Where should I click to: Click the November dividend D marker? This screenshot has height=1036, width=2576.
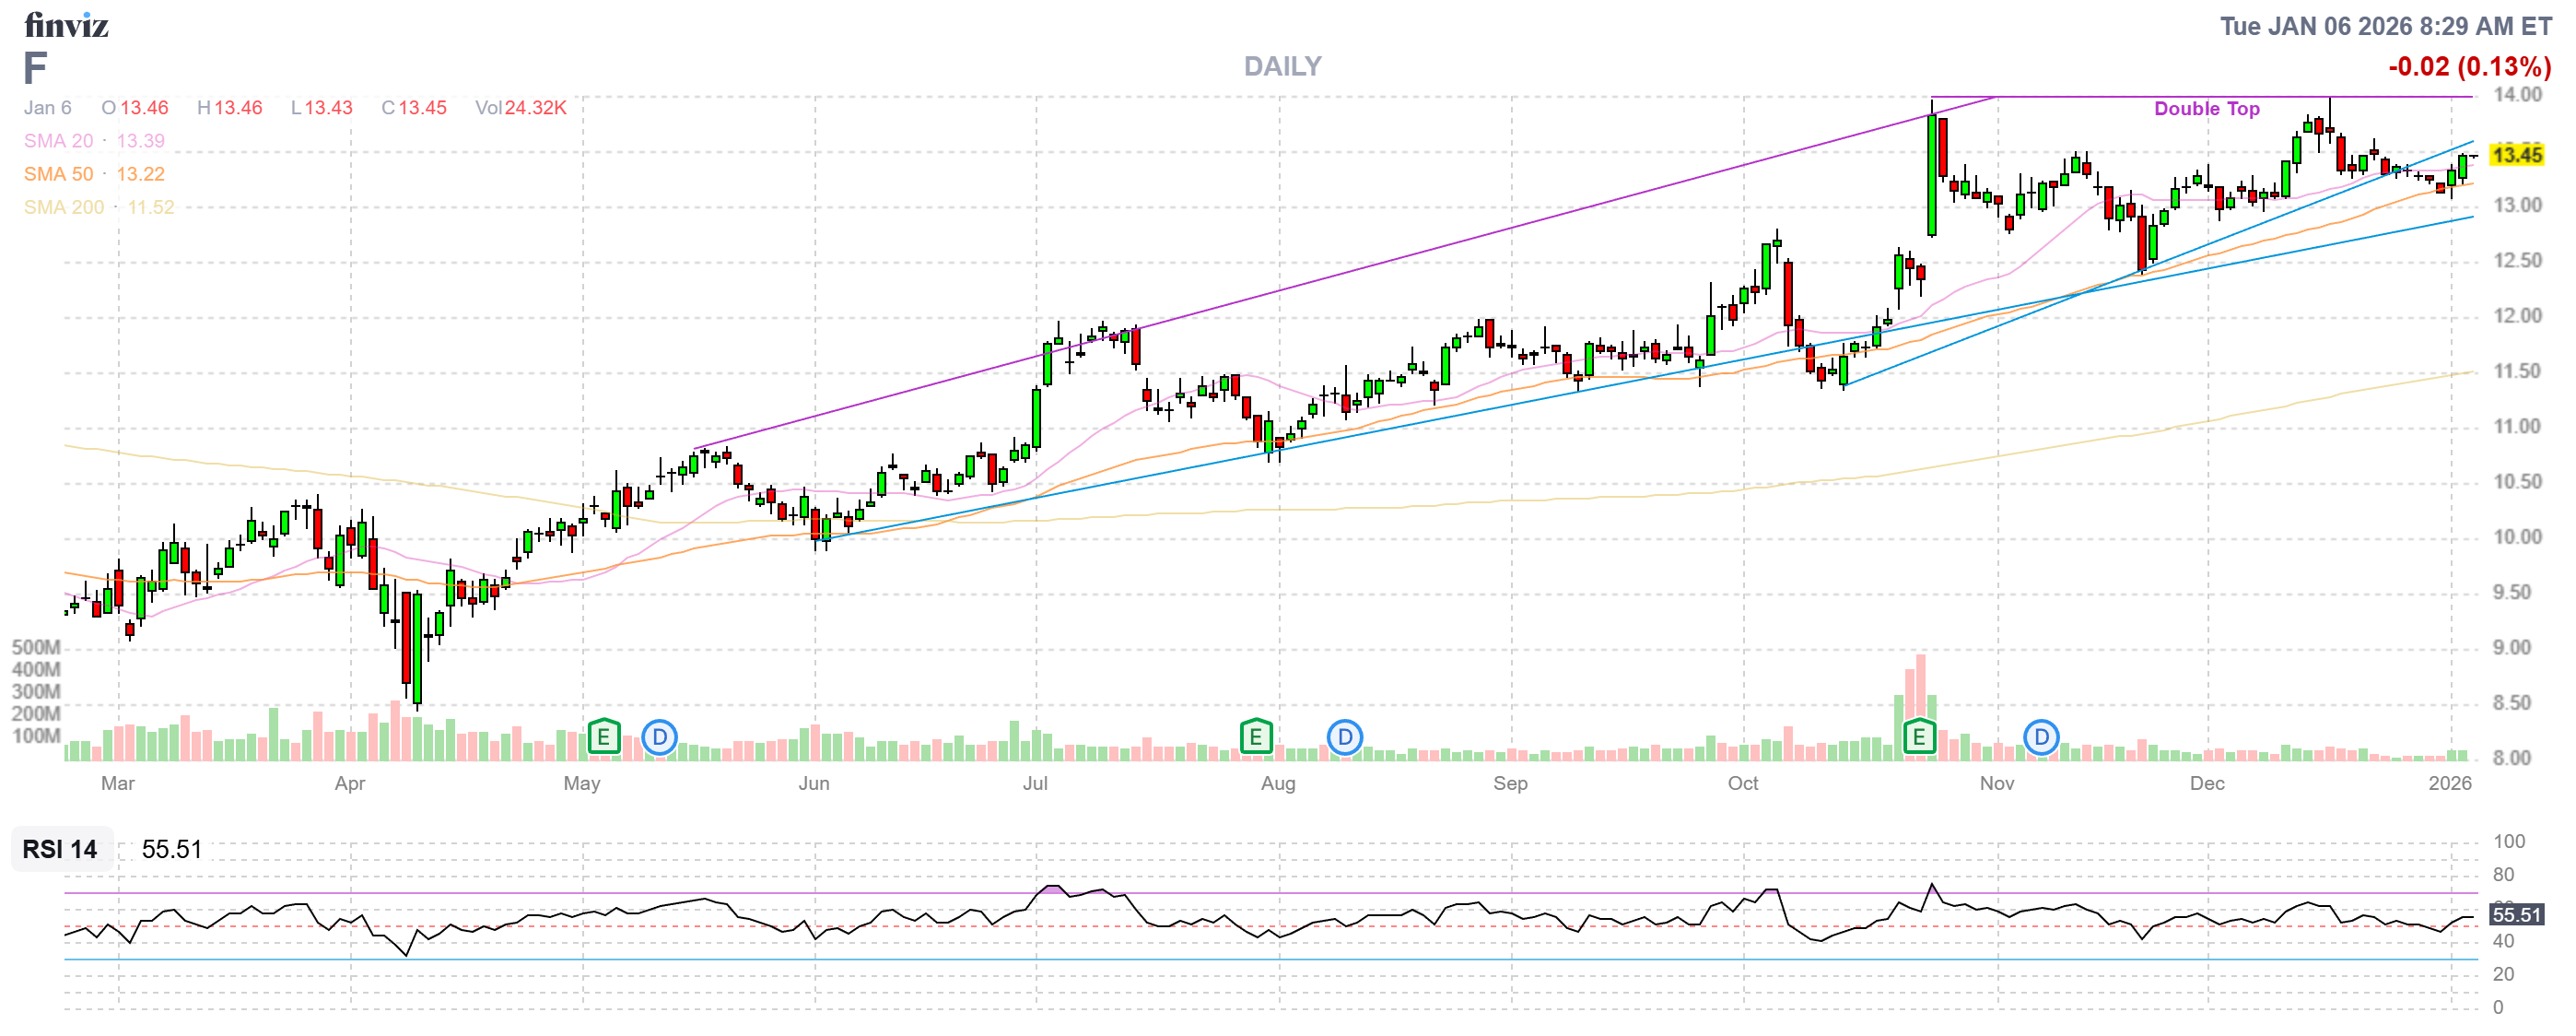(2041, 738)
